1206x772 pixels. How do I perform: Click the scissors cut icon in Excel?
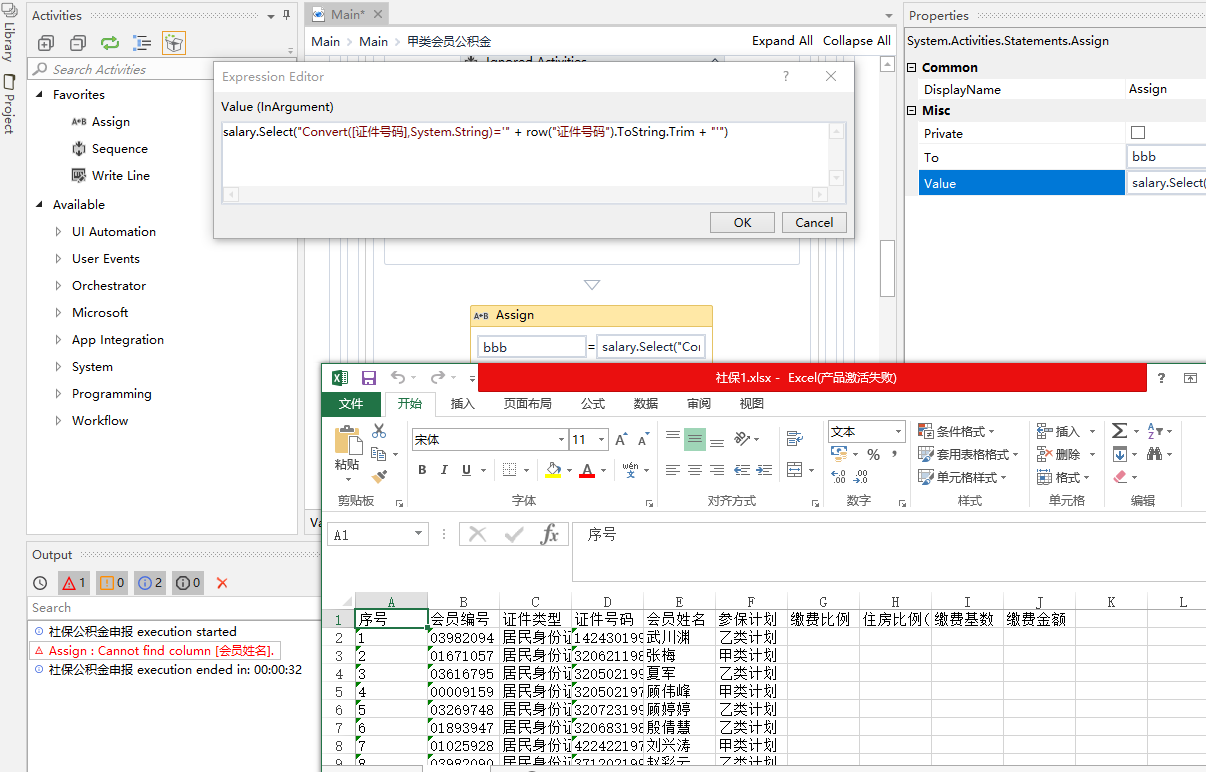379,431
